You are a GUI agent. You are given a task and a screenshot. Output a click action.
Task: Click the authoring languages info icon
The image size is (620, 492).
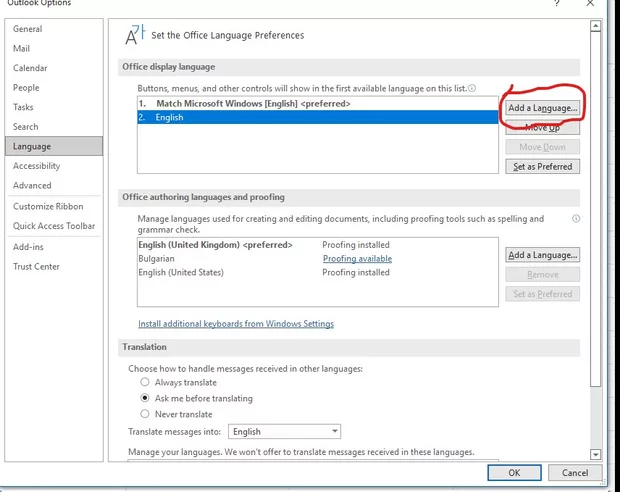pyautogui.click(x=576, y=218)
